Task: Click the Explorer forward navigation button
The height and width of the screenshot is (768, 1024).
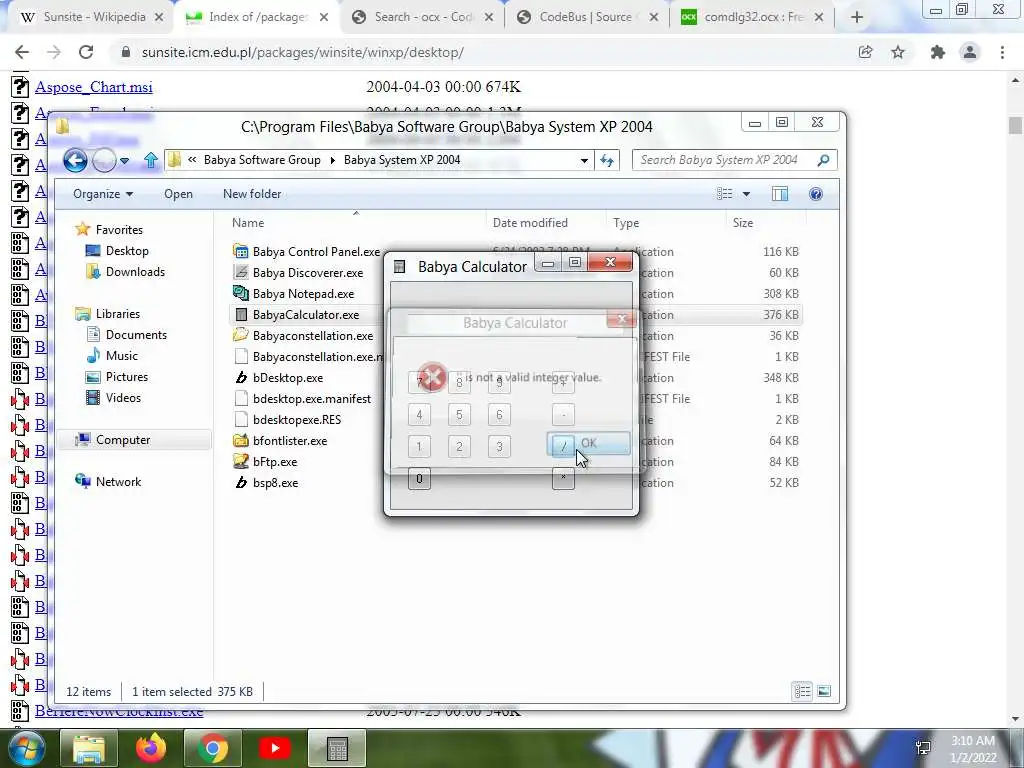Action: pyautogui.click(x=104, y=160)
